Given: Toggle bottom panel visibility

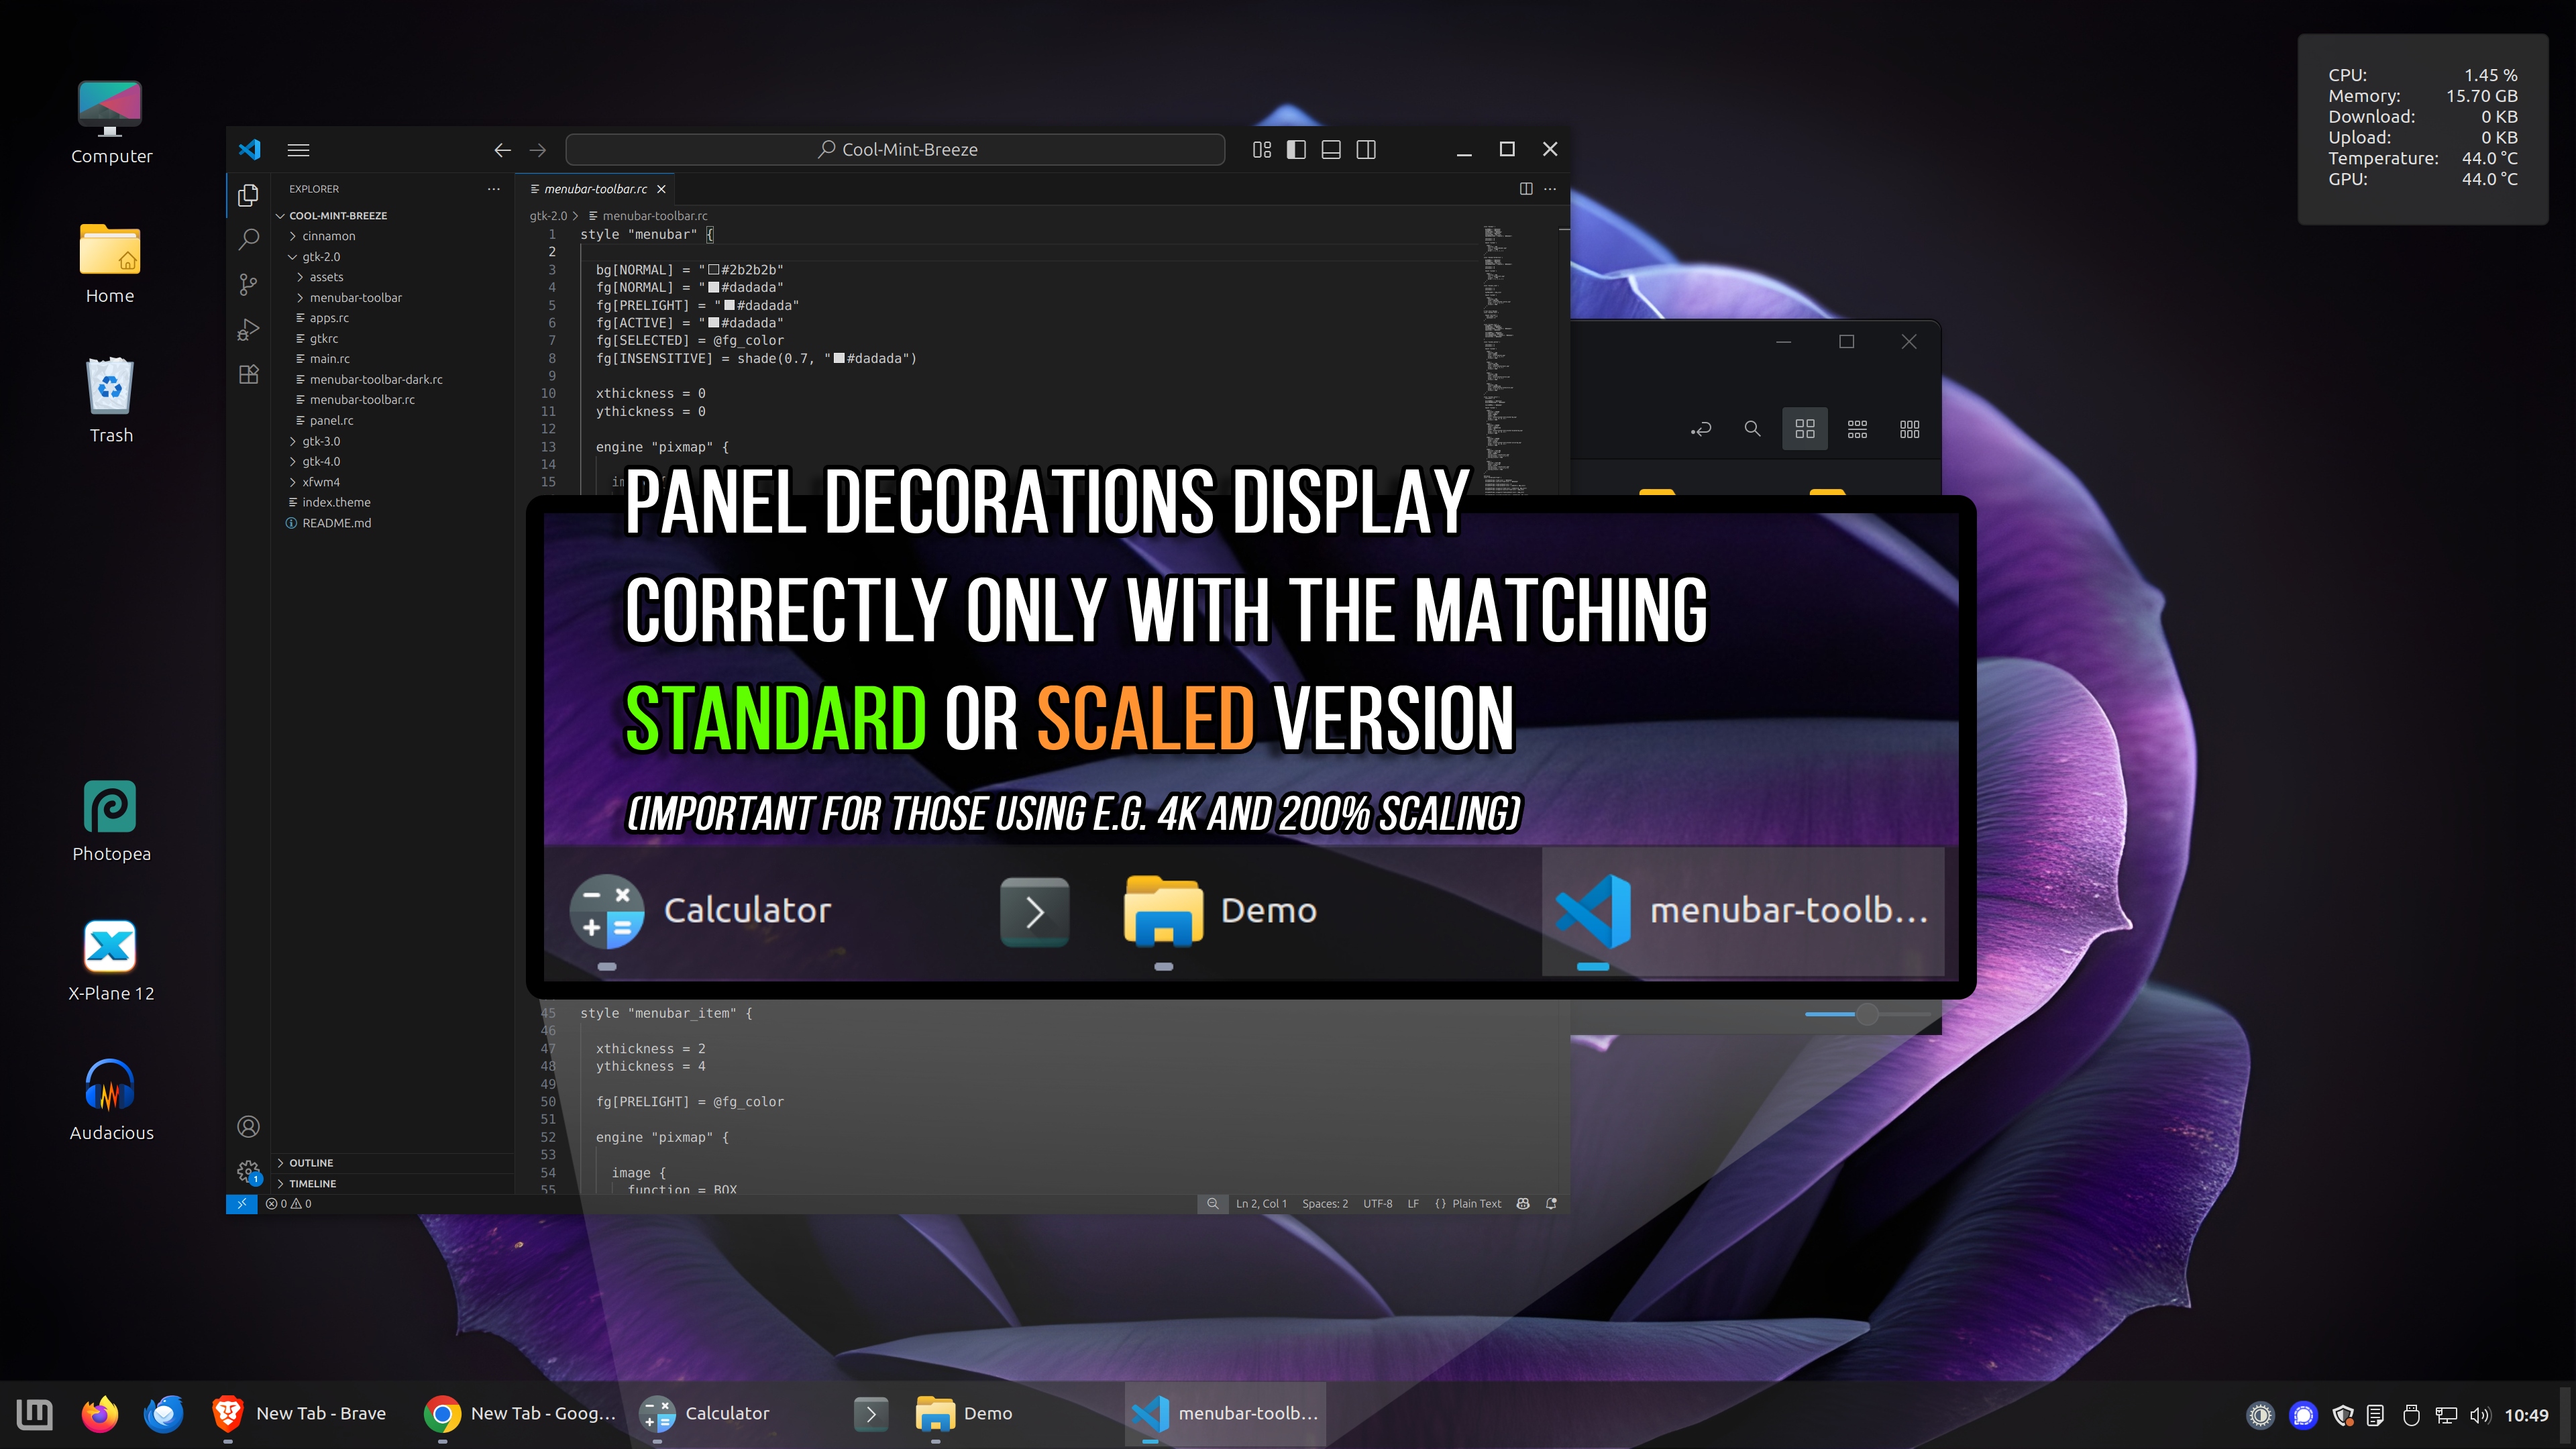Looking at the screenshot, I should click(x=1331, y=150).
